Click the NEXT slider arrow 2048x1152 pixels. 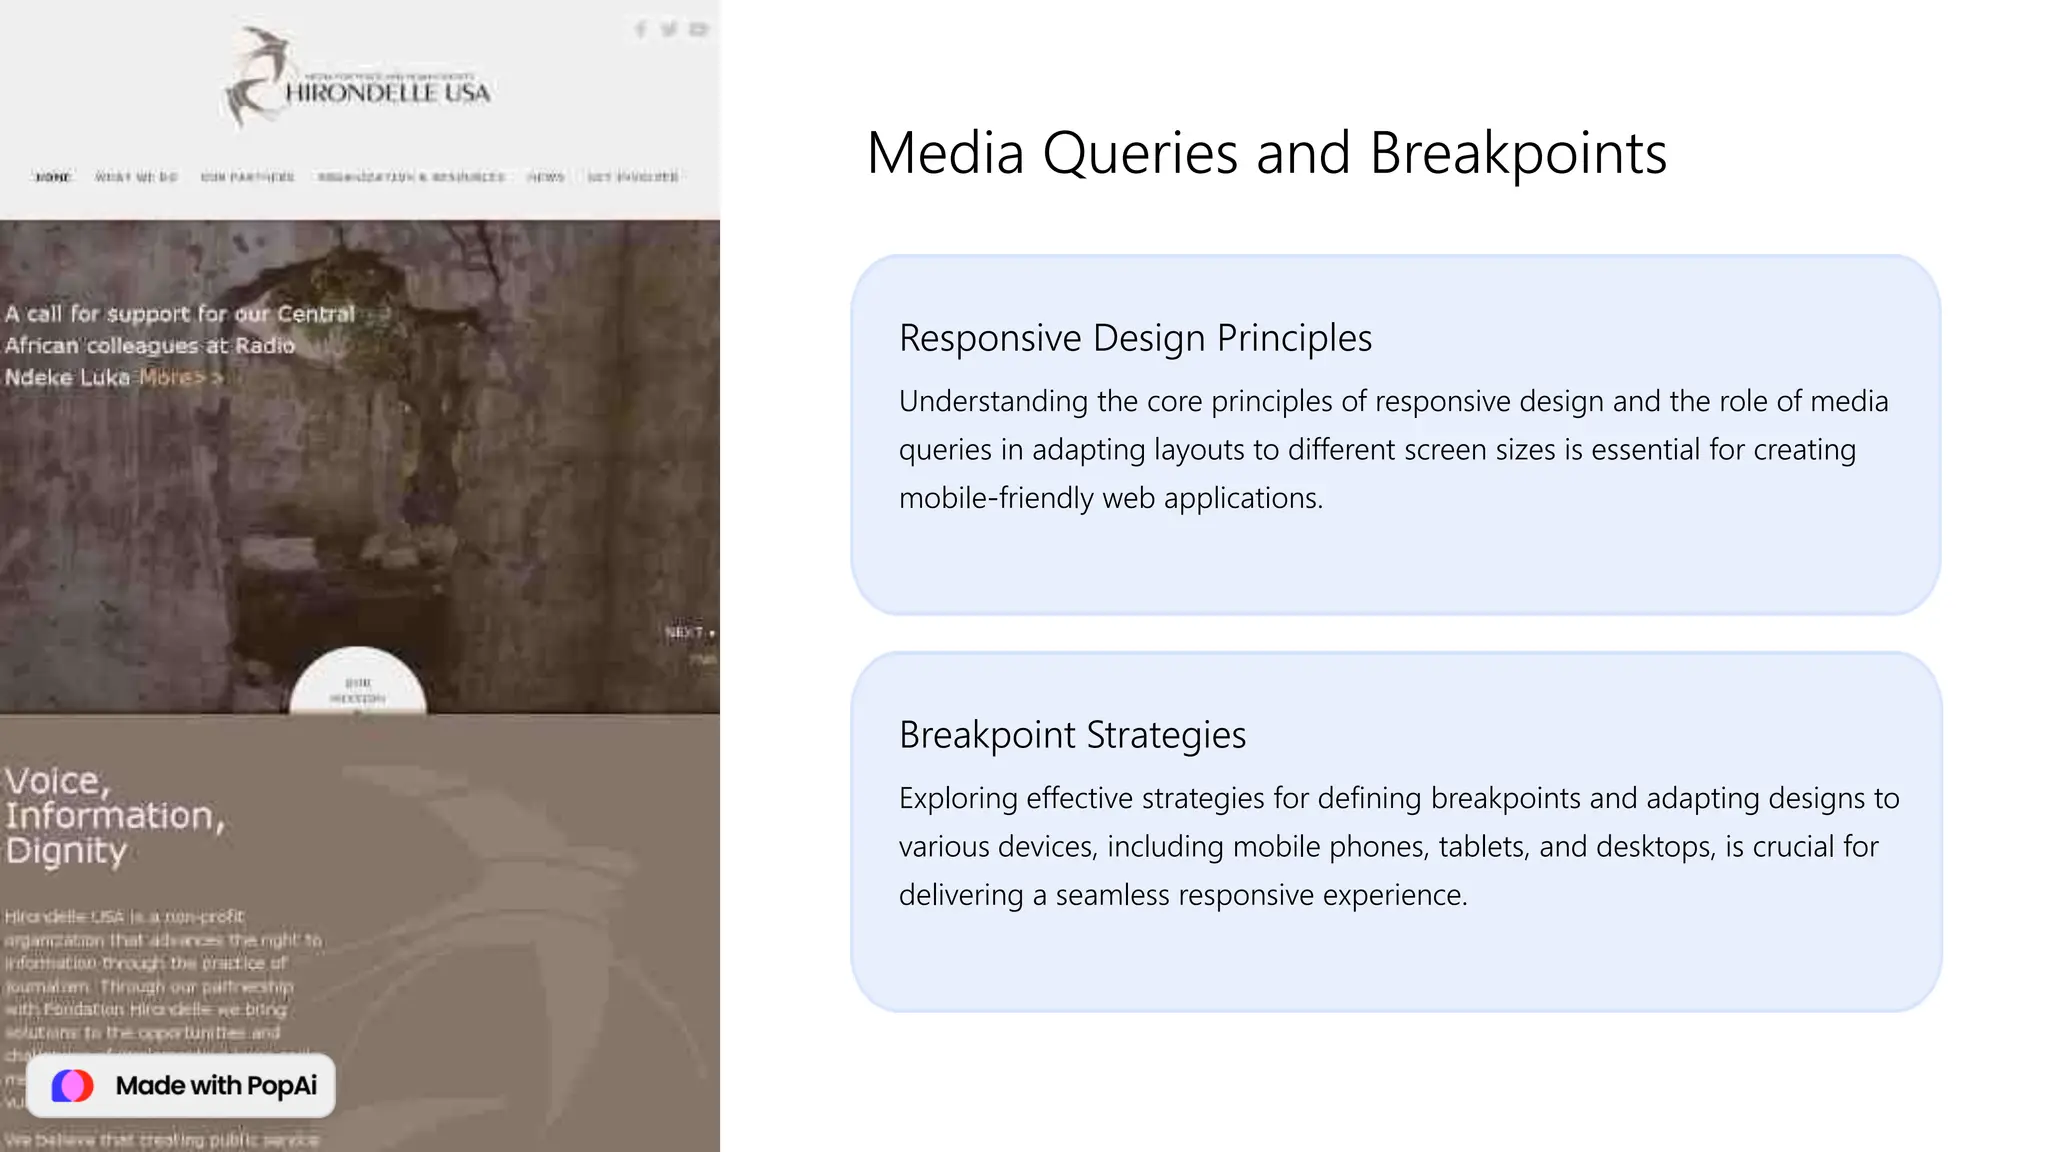689,633
